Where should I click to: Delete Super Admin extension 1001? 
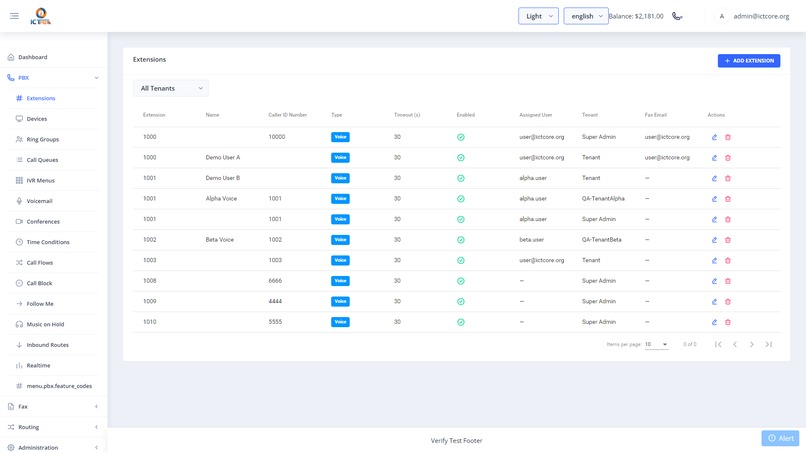point(728,220)
